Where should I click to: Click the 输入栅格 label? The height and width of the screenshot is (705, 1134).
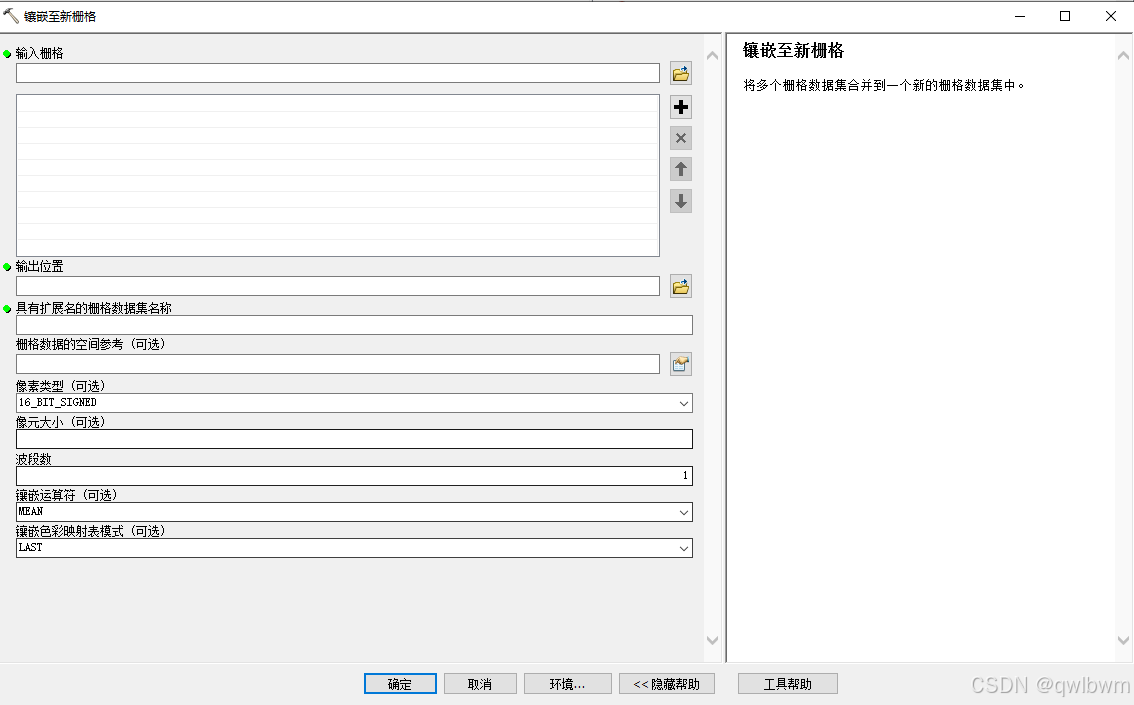coord(40,54)
